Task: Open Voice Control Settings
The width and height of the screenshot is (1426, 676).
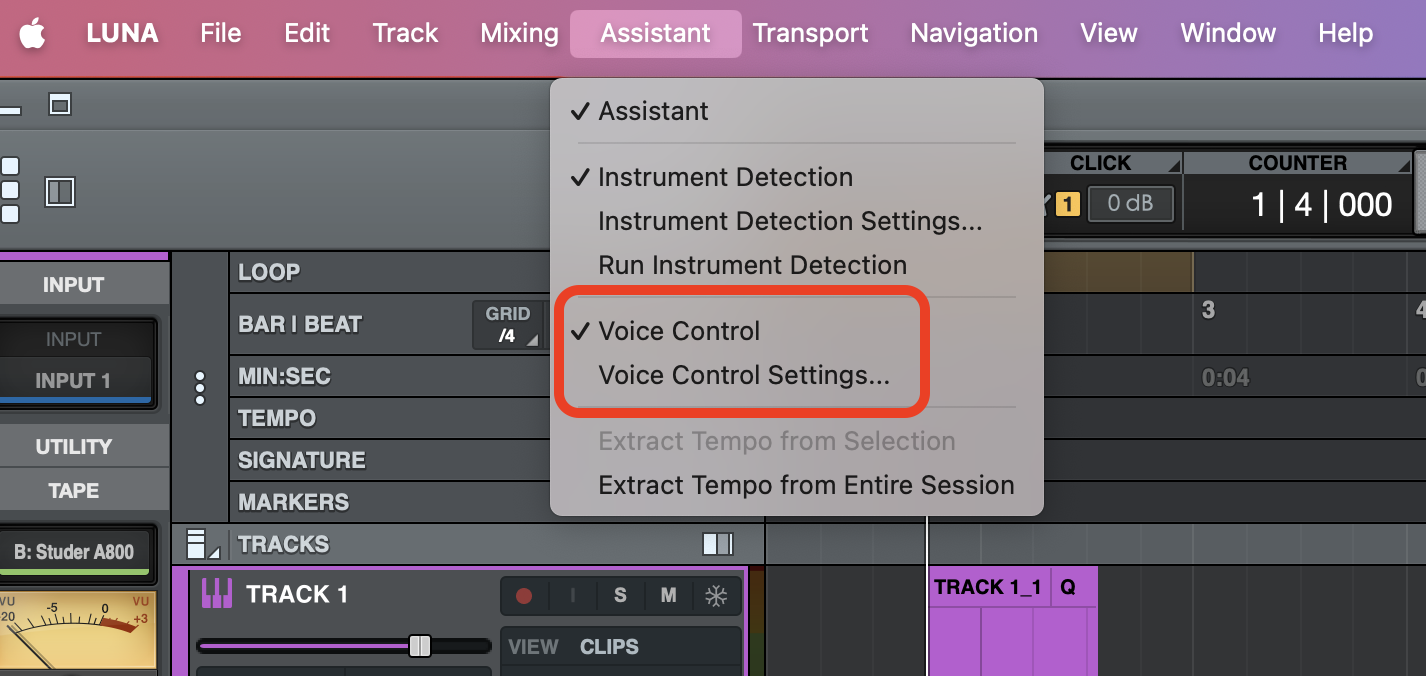Action: (x=743, y=375)
